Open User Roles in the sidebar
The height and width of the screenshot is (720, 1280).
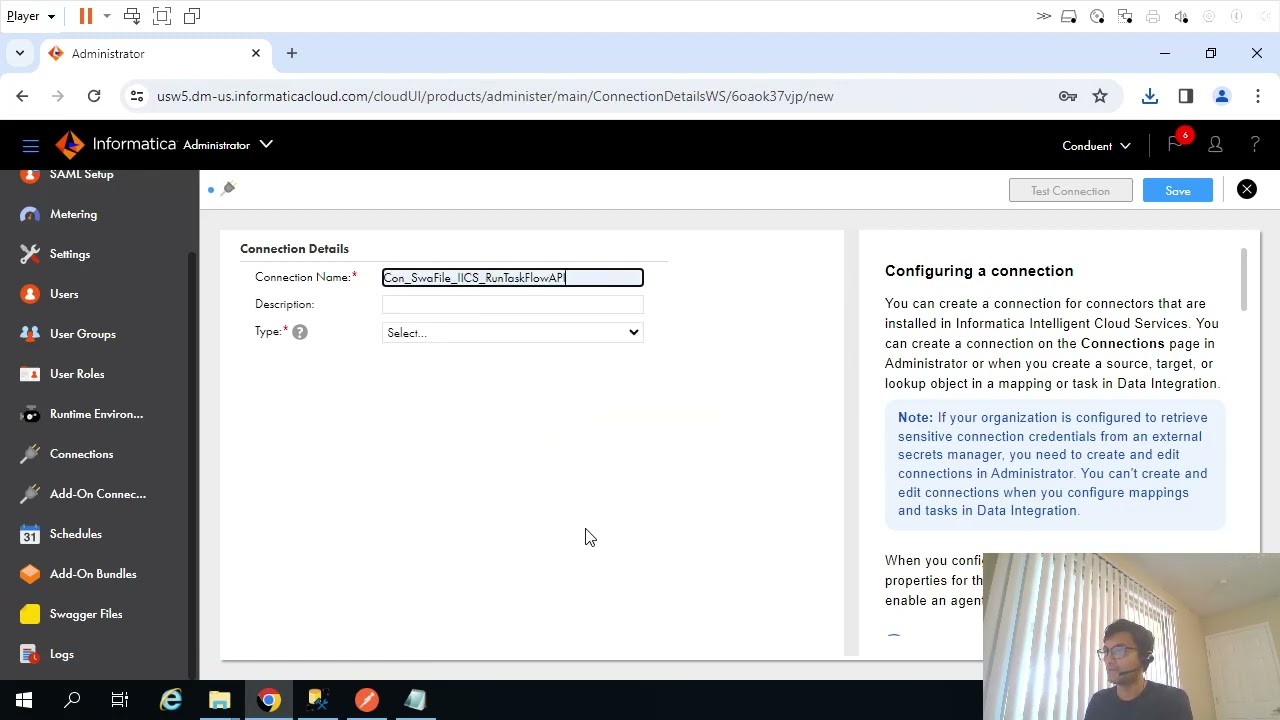click(x=76, y=374)
